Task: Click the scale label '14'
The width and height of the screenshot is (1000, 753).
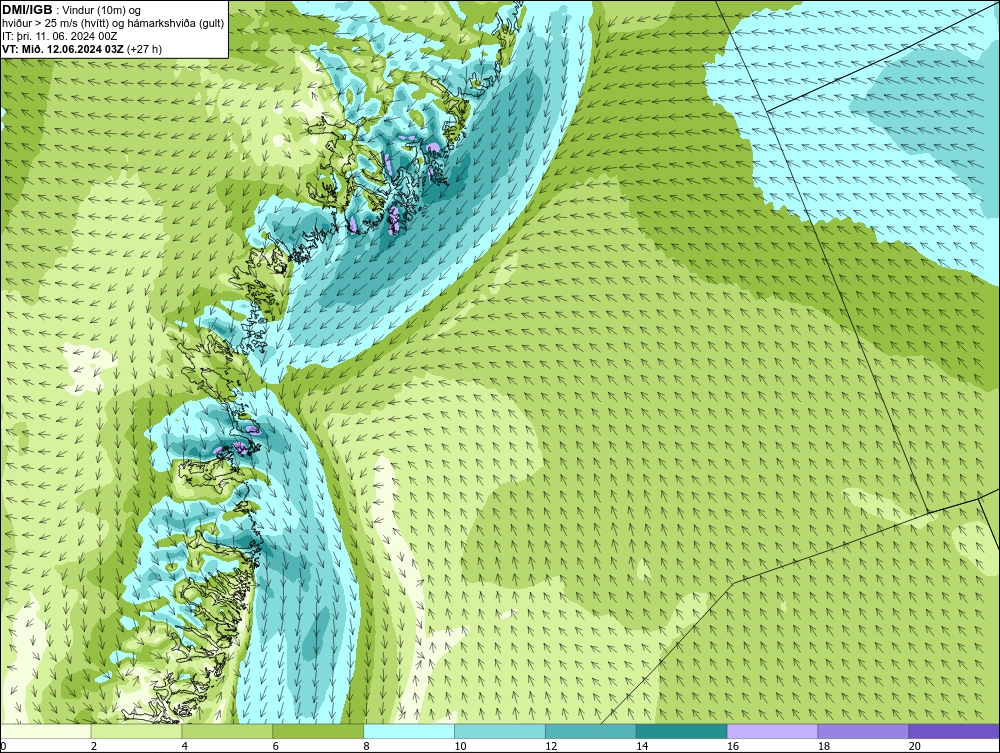Action: click(x=642, y=746)
